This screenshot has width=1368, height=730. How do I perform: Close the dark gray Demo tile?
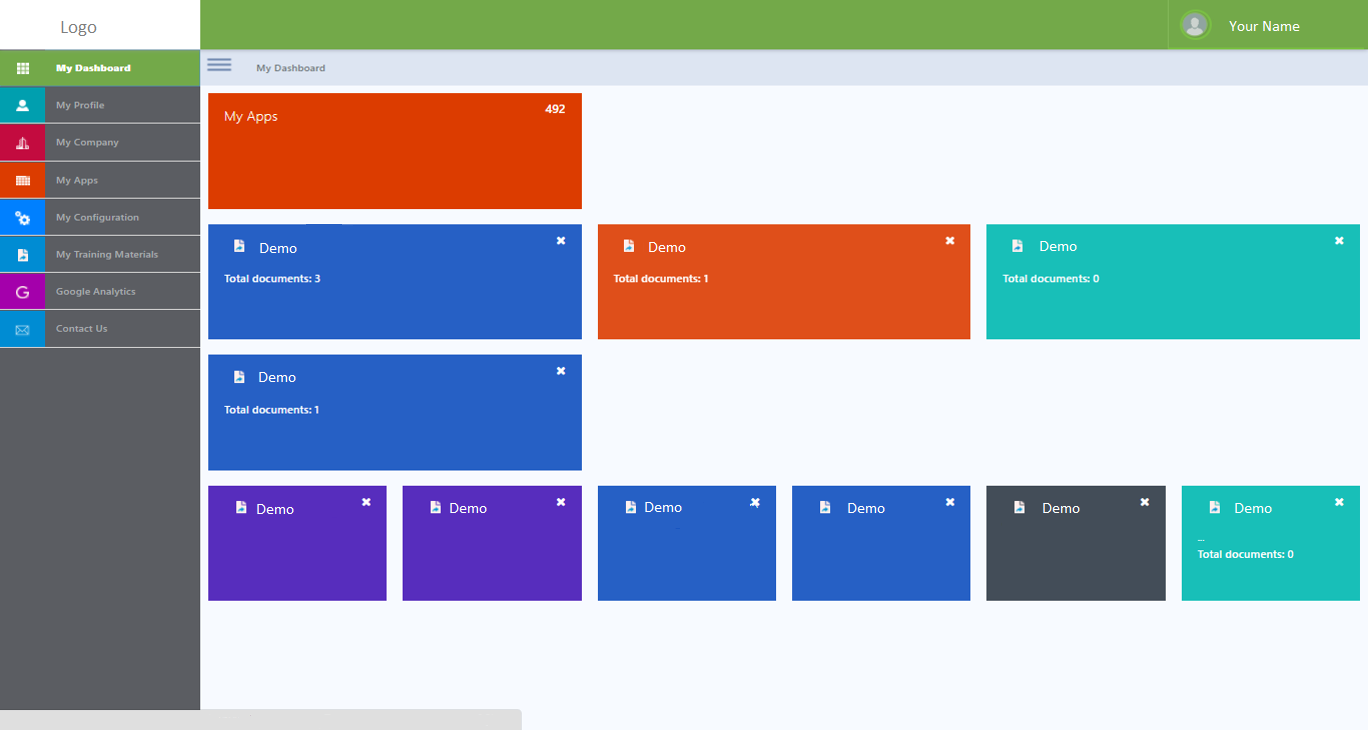point(1145,502)
